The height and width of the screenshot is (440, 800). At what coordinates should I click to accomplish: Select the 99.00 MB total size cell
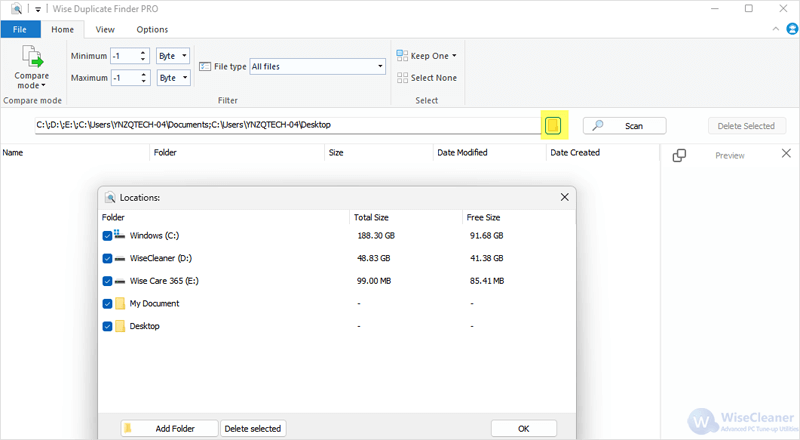(x=374, y=281)
